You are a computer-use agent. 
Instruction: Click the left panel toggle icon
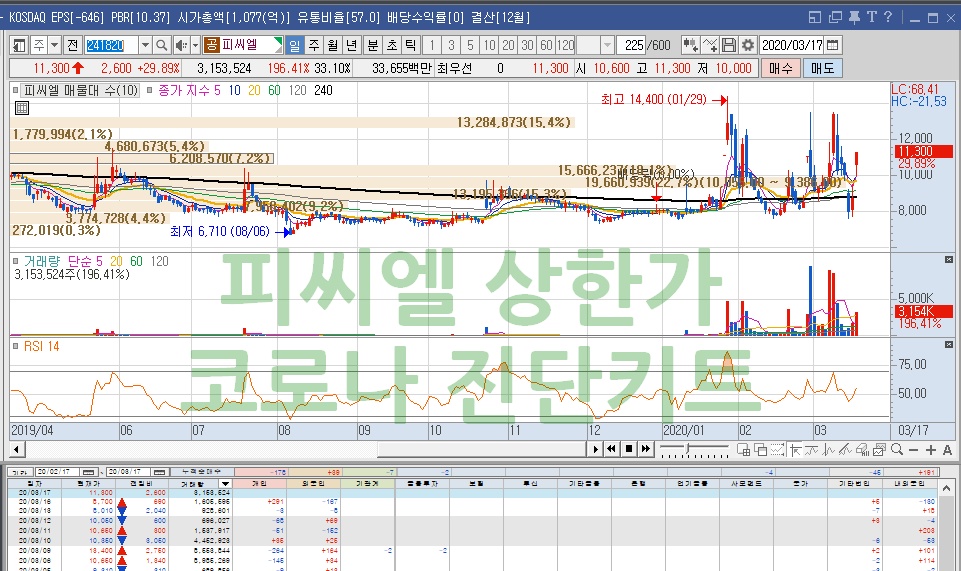pyautogui.click(x=19, y=45)
